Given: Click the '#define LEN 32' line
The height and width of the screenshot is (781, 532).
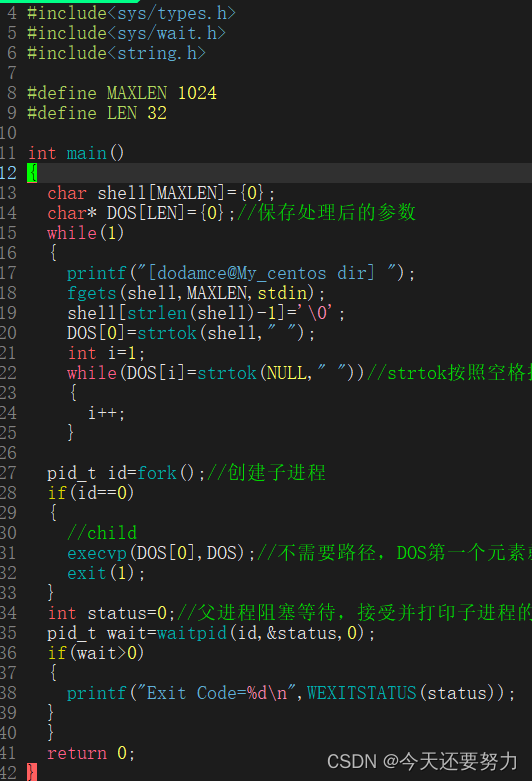Looking at the screenshot, I should (x=97, y=113).
